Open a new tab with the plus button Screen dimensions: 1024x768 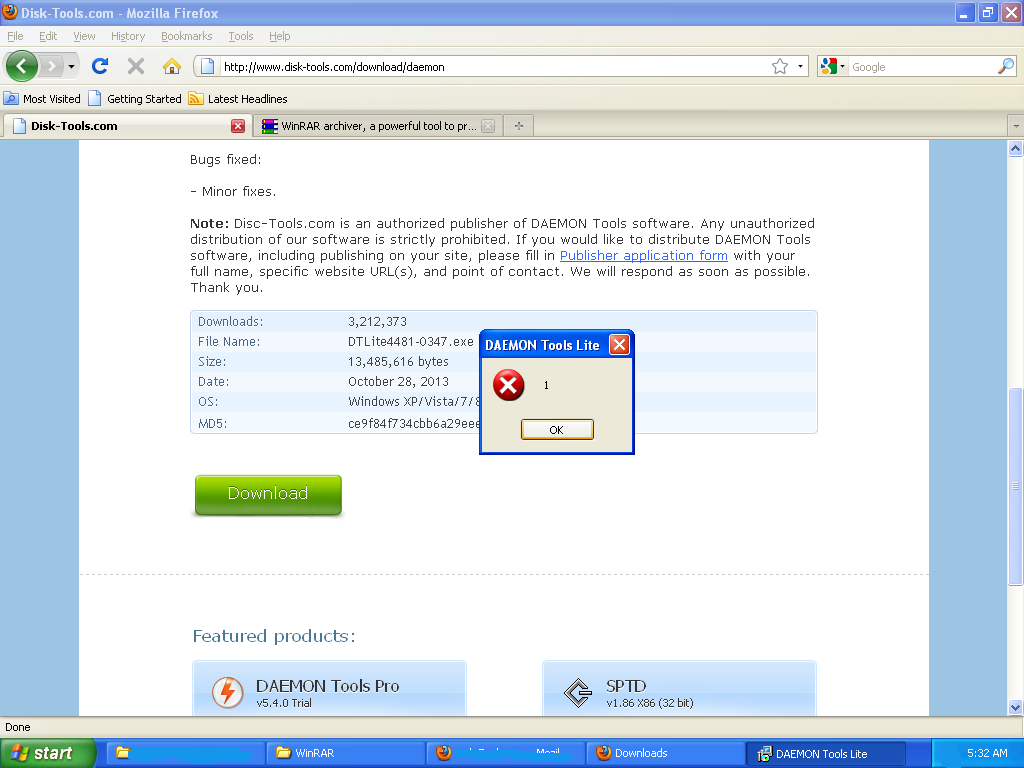(x=519, y=126)
